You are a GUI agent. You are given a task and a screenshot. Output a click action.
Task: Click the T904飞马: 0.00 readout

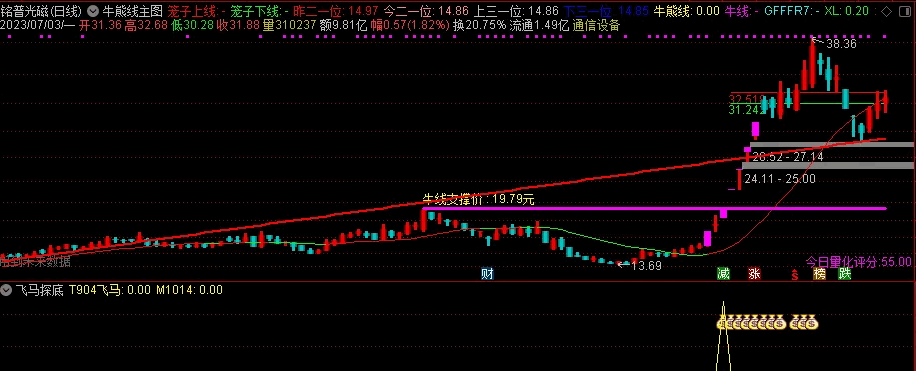point(110,290)
